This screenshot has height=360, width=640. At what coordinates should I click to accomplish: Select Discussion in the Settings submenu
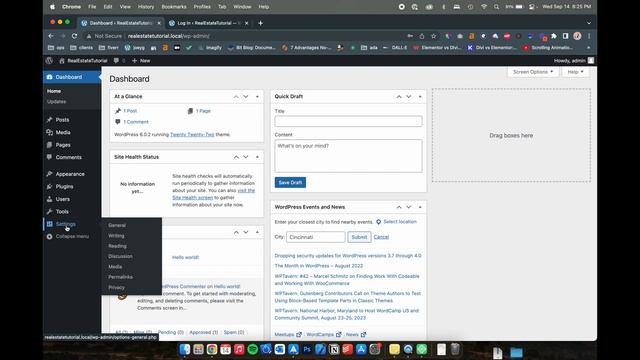[x=120, y=256]
